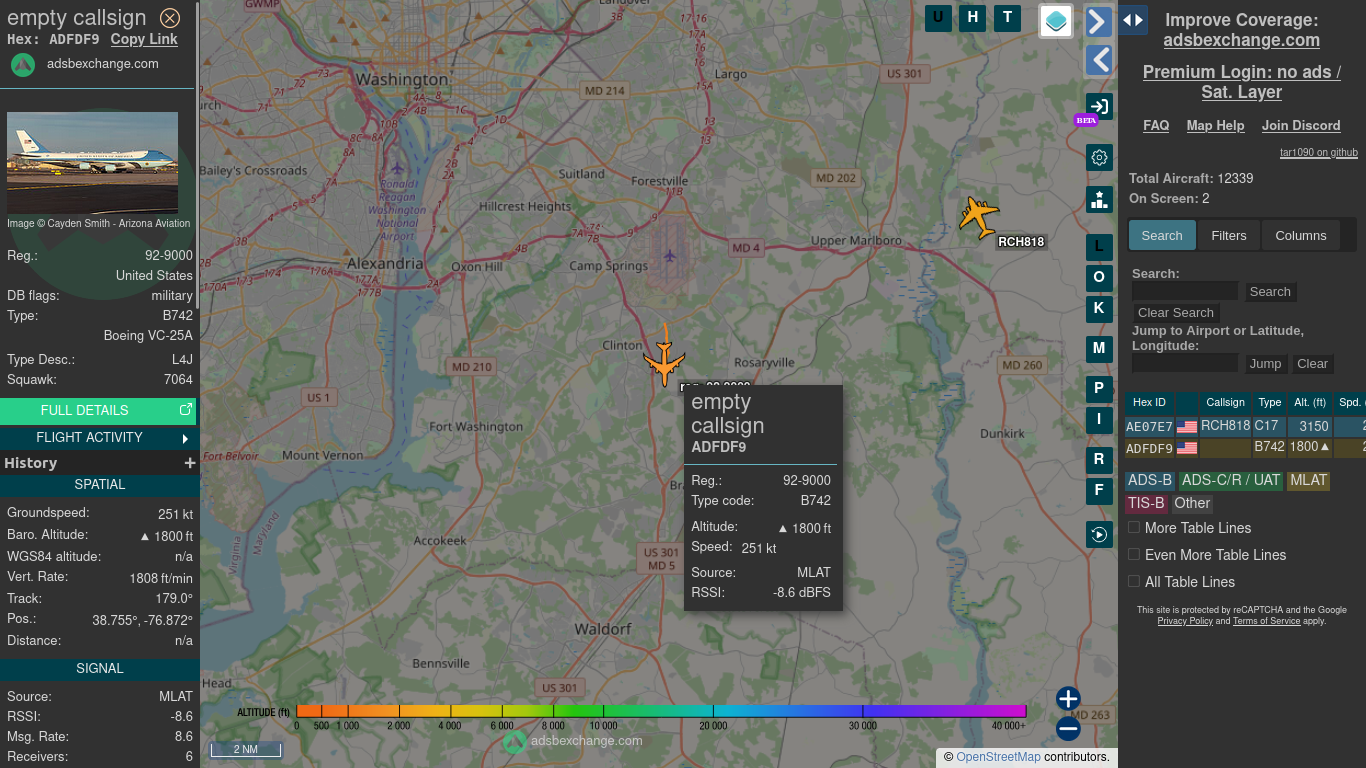Open the OpenStreetMap attribution link
The height and width of the screenshot is (768, 1366).
tap(998, 757)
